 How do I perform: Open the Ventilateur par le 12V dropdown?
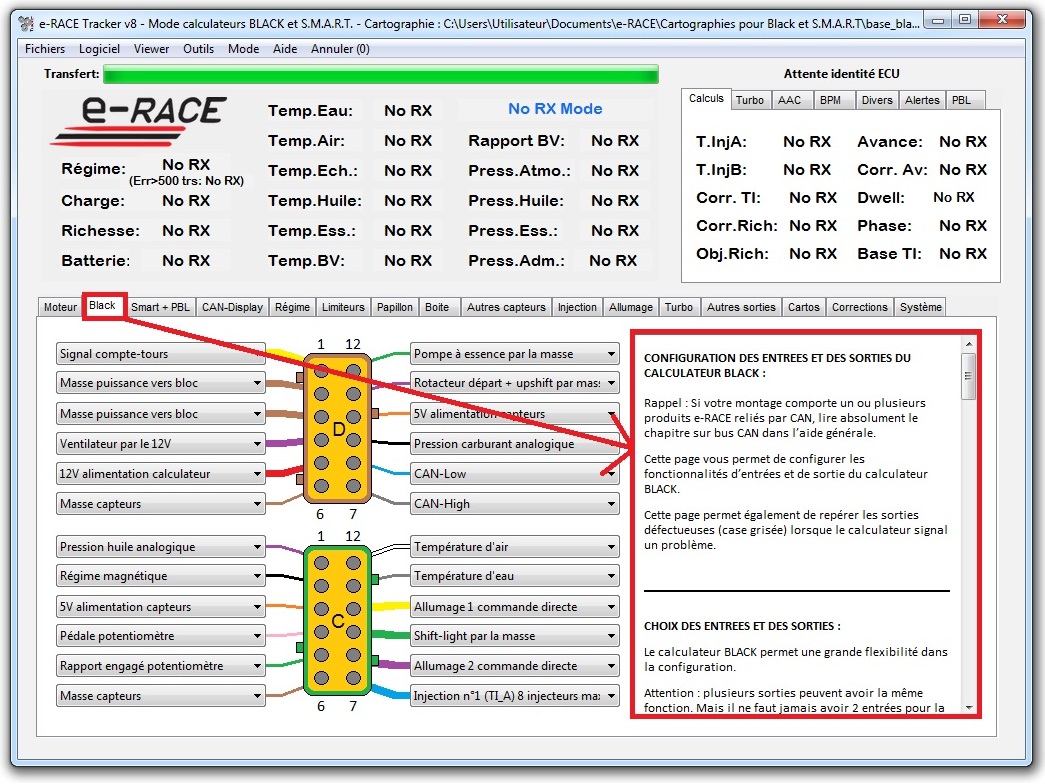point(257,444)
